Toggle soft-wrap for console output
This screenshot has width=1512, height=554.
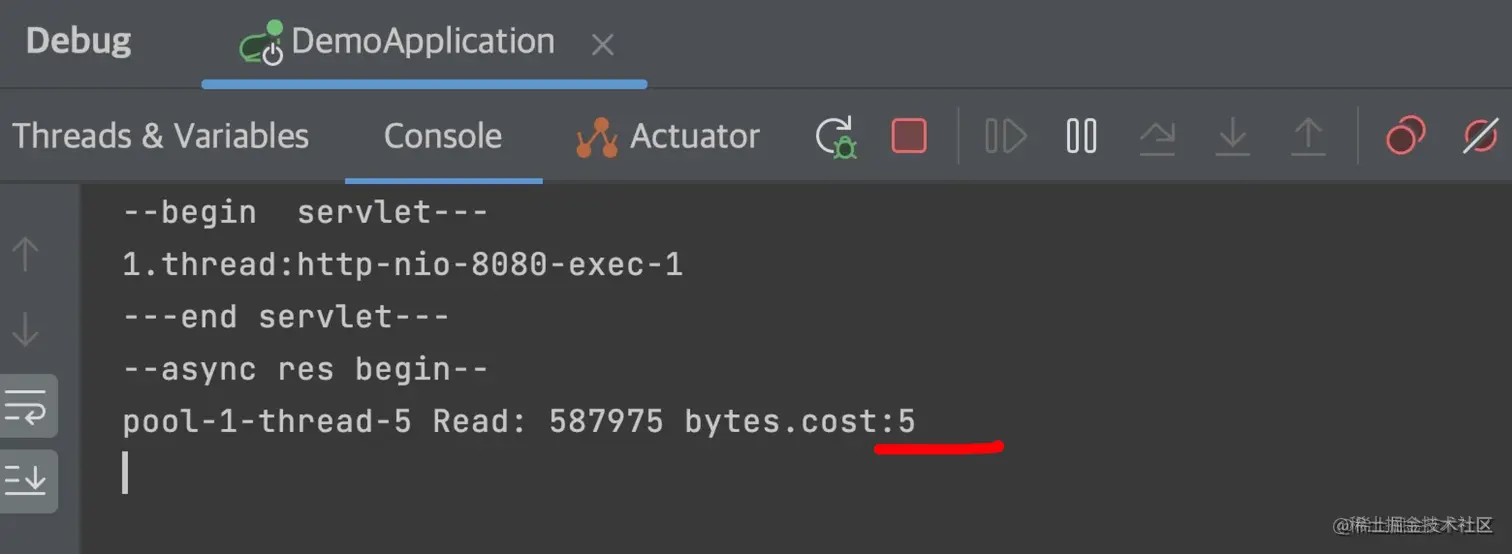pyautogui.click(x=27, y=406)
